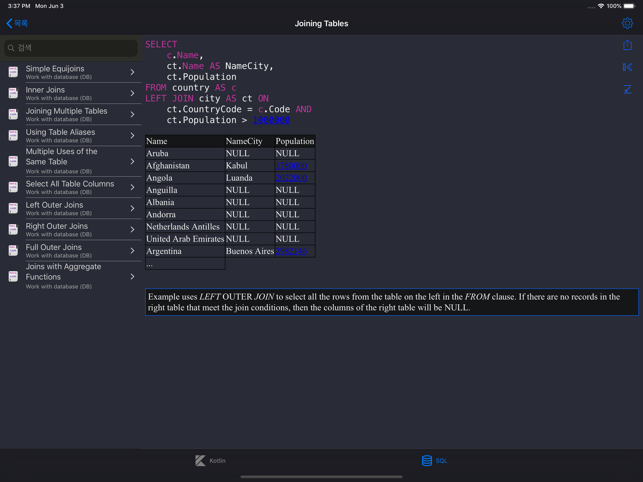Open the Left Outer Joins lesson
The height and width of the screenshot is (482, 643).
tap(71, 208)
